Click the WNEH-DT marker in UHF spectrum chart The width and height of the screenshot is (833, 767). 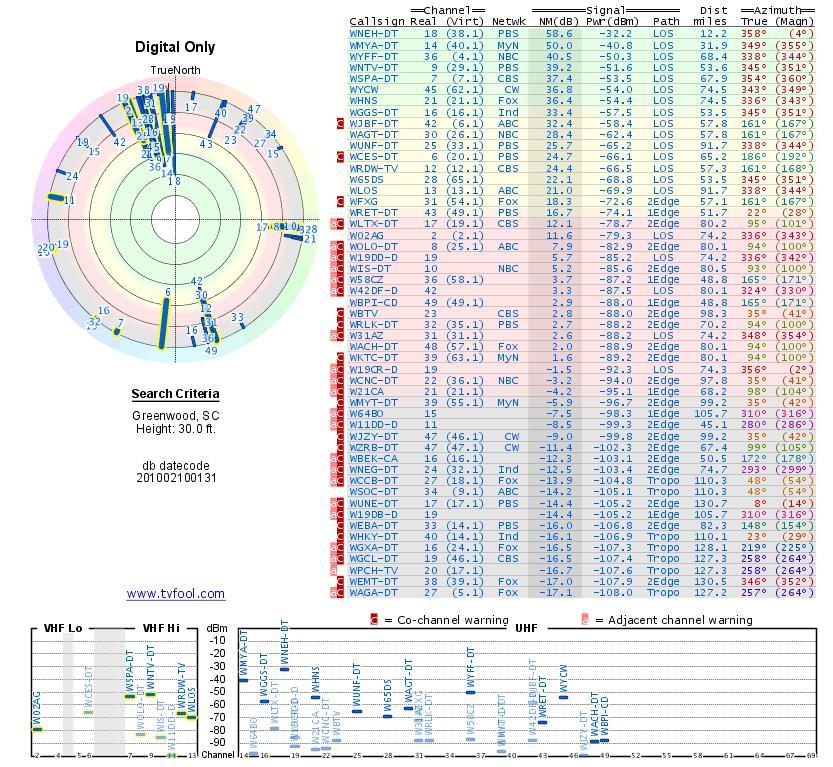pos(285,669)
